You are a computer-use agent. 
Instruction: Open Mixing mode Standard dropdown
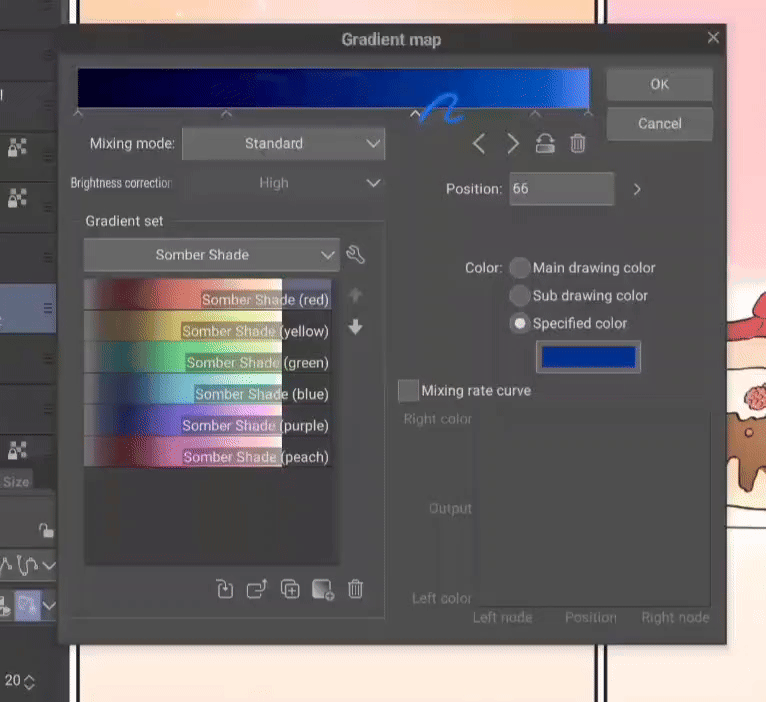coord(283,144)
